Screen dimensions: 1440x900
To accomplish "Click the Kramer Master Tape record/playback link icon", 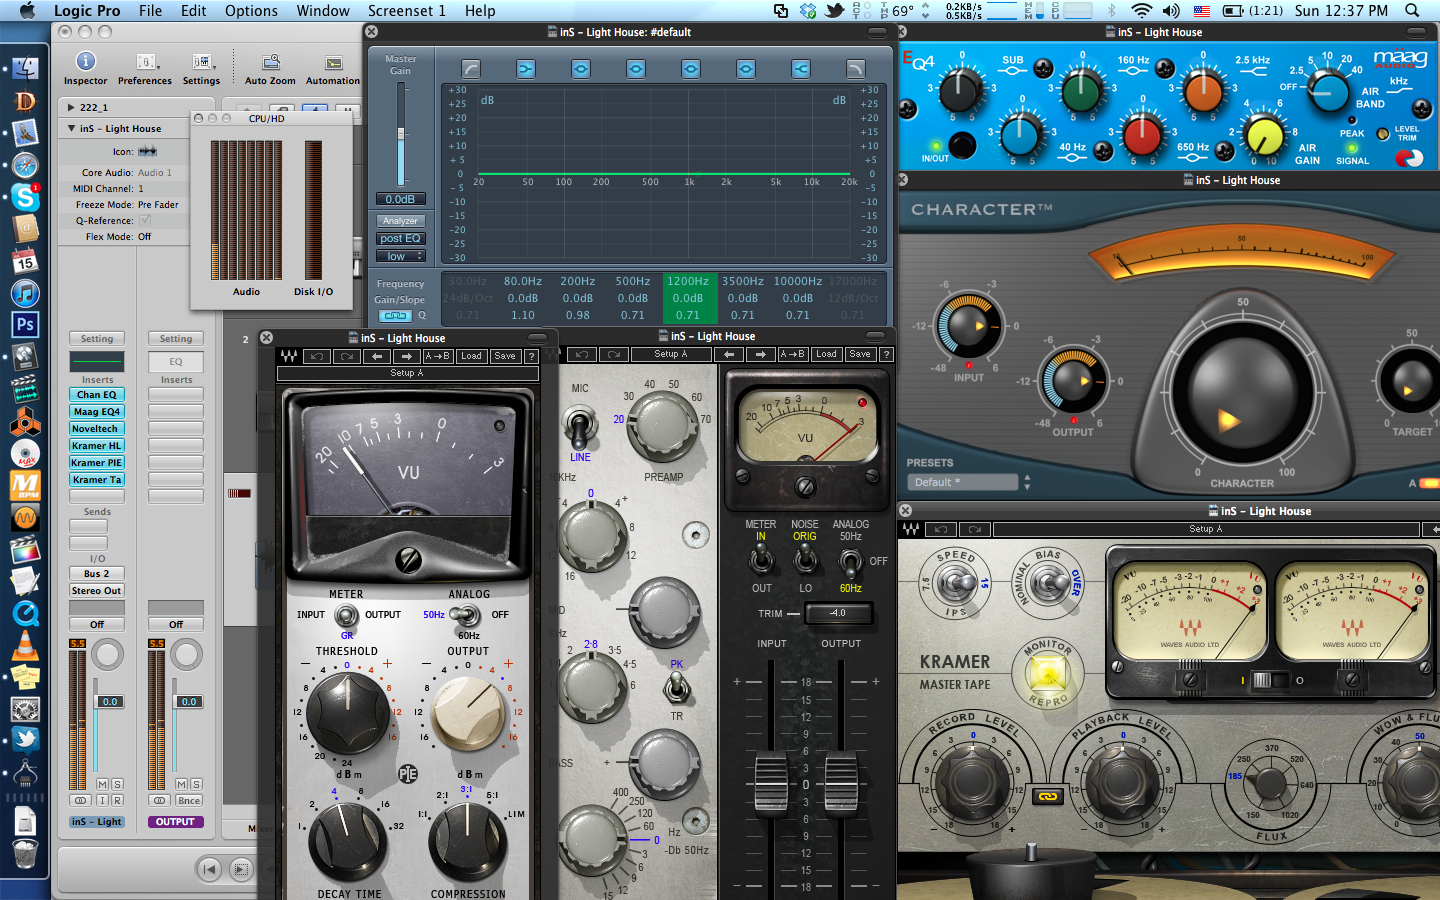I will (1047, 797).
